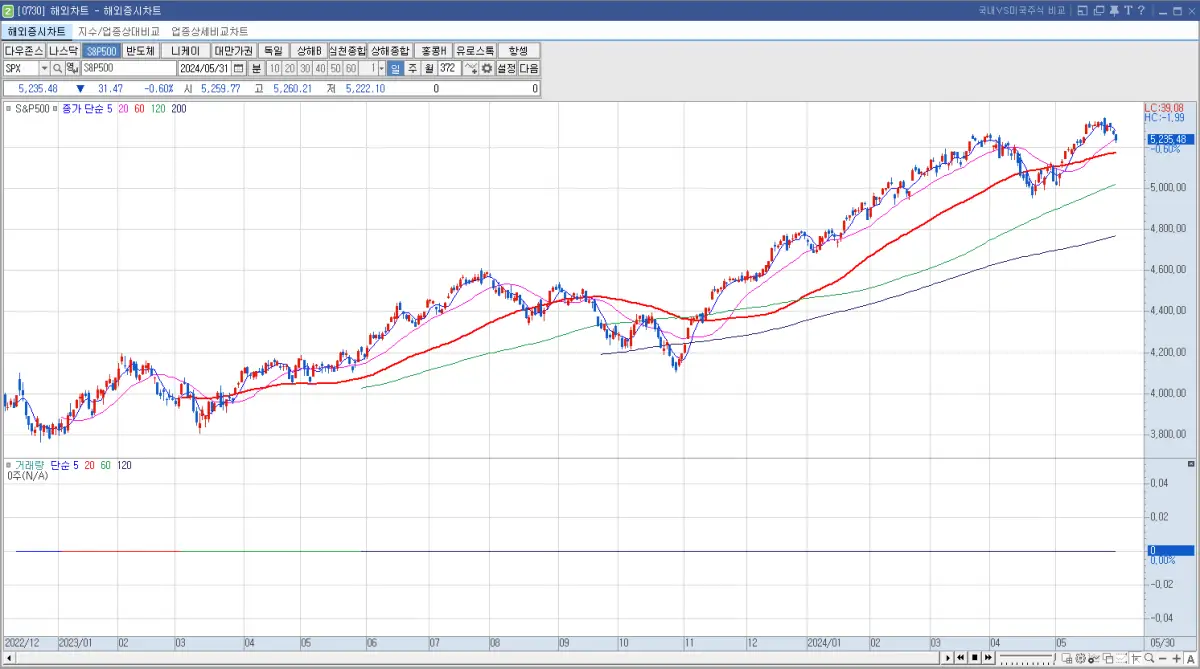Click the 다음 next button
This screenshot has width=1200, height=669.
(x=528, y=68)
